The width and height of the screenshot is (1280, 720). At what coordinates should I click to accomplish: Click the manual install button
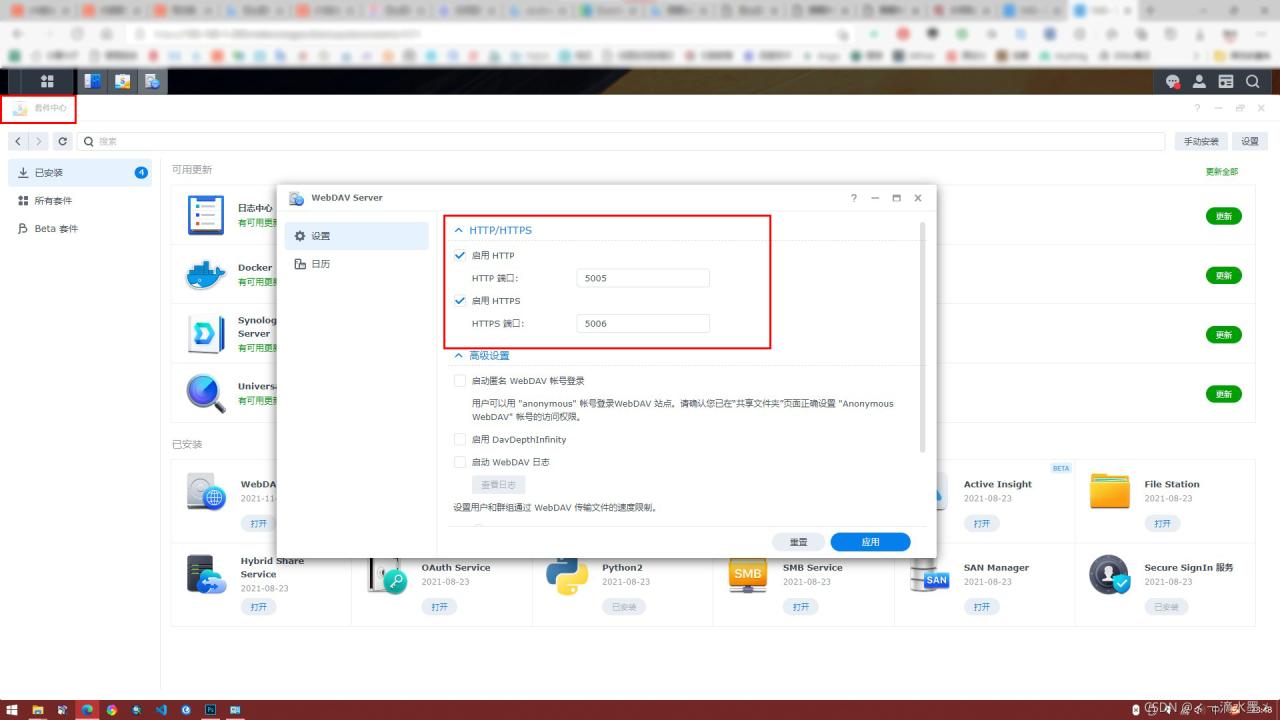1199,142
